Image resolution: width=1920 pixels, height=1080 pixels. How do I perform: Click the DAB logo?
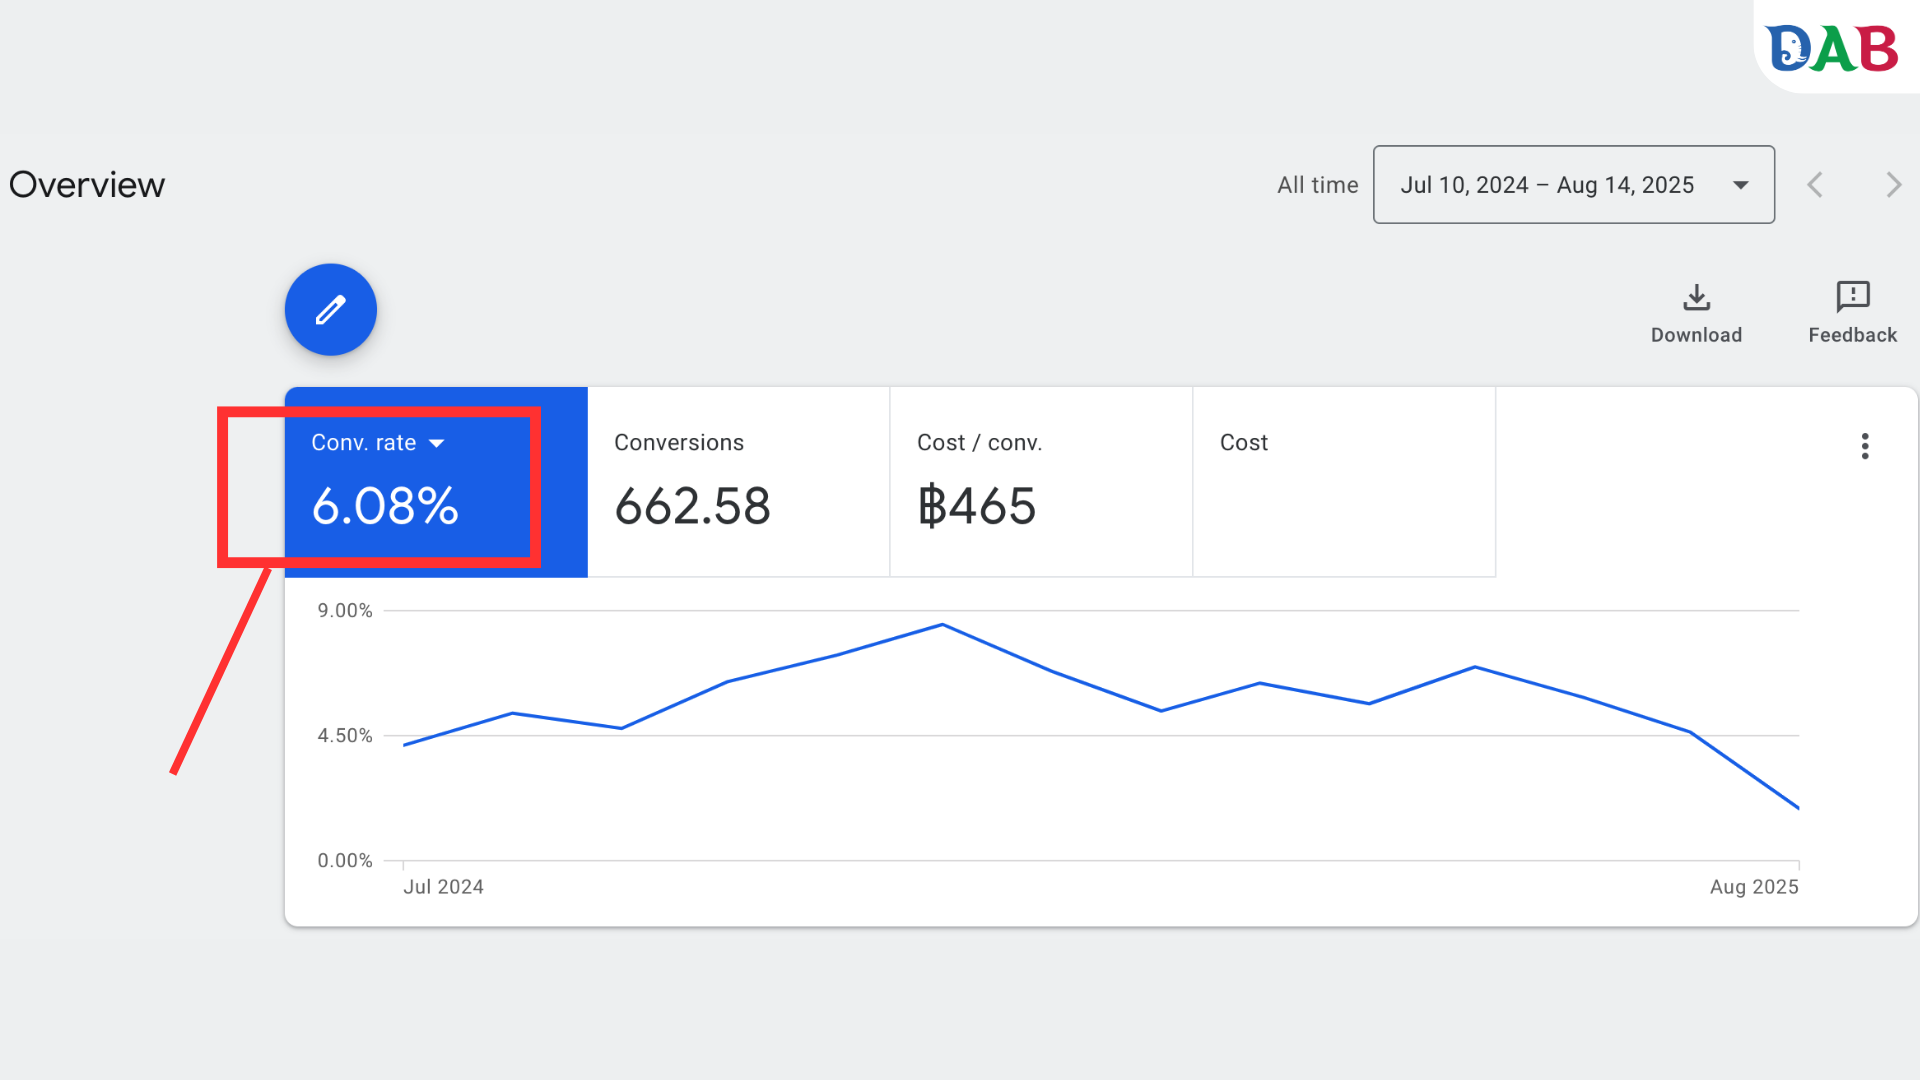(1832, 48)
